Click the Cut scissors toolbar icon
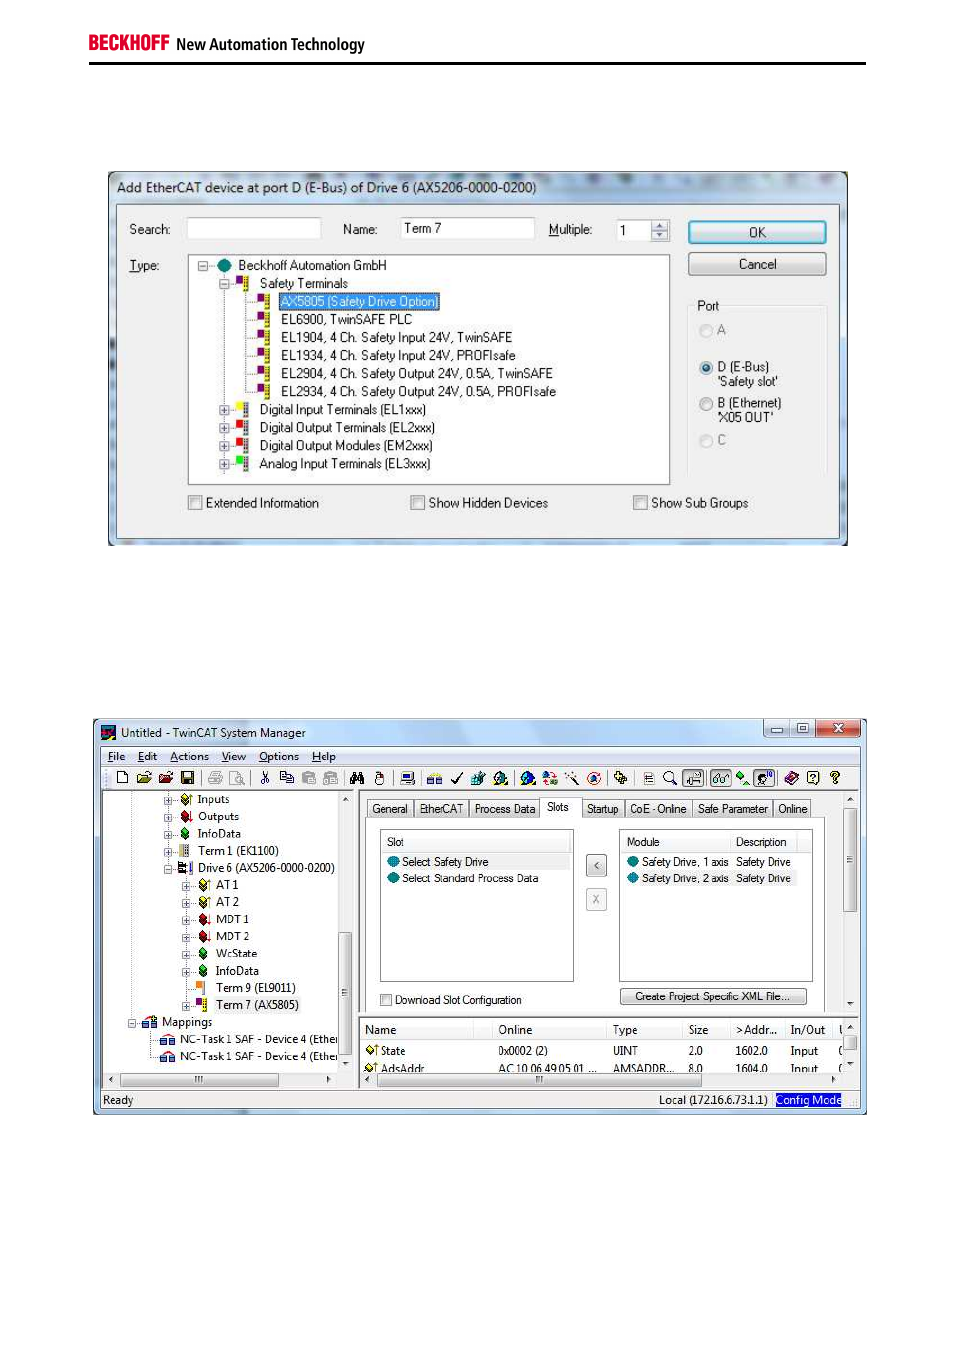Image resolution: width=954 pixels, height=1351 pixels. 266,777
